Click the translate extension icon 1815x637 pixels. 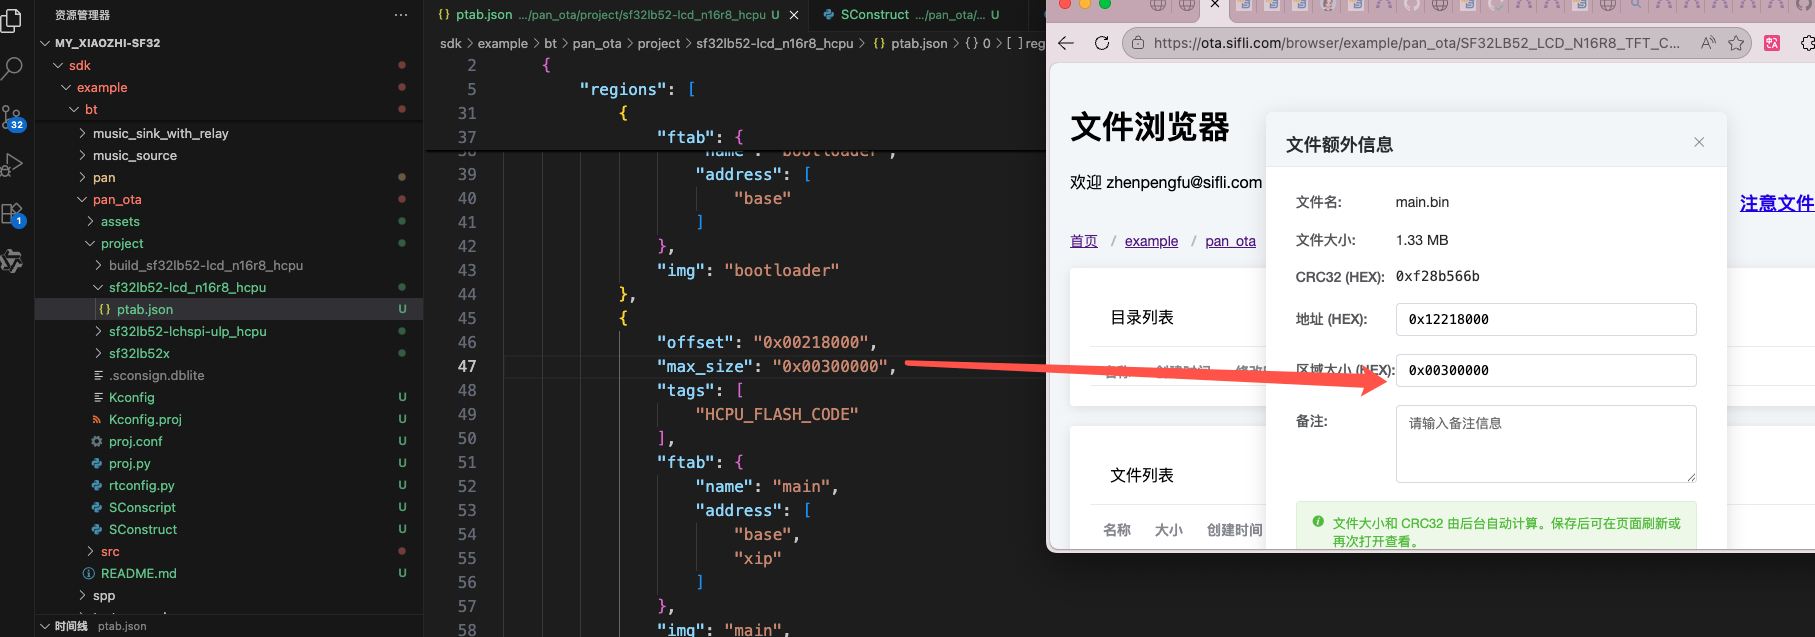(x=1772, y=43)
